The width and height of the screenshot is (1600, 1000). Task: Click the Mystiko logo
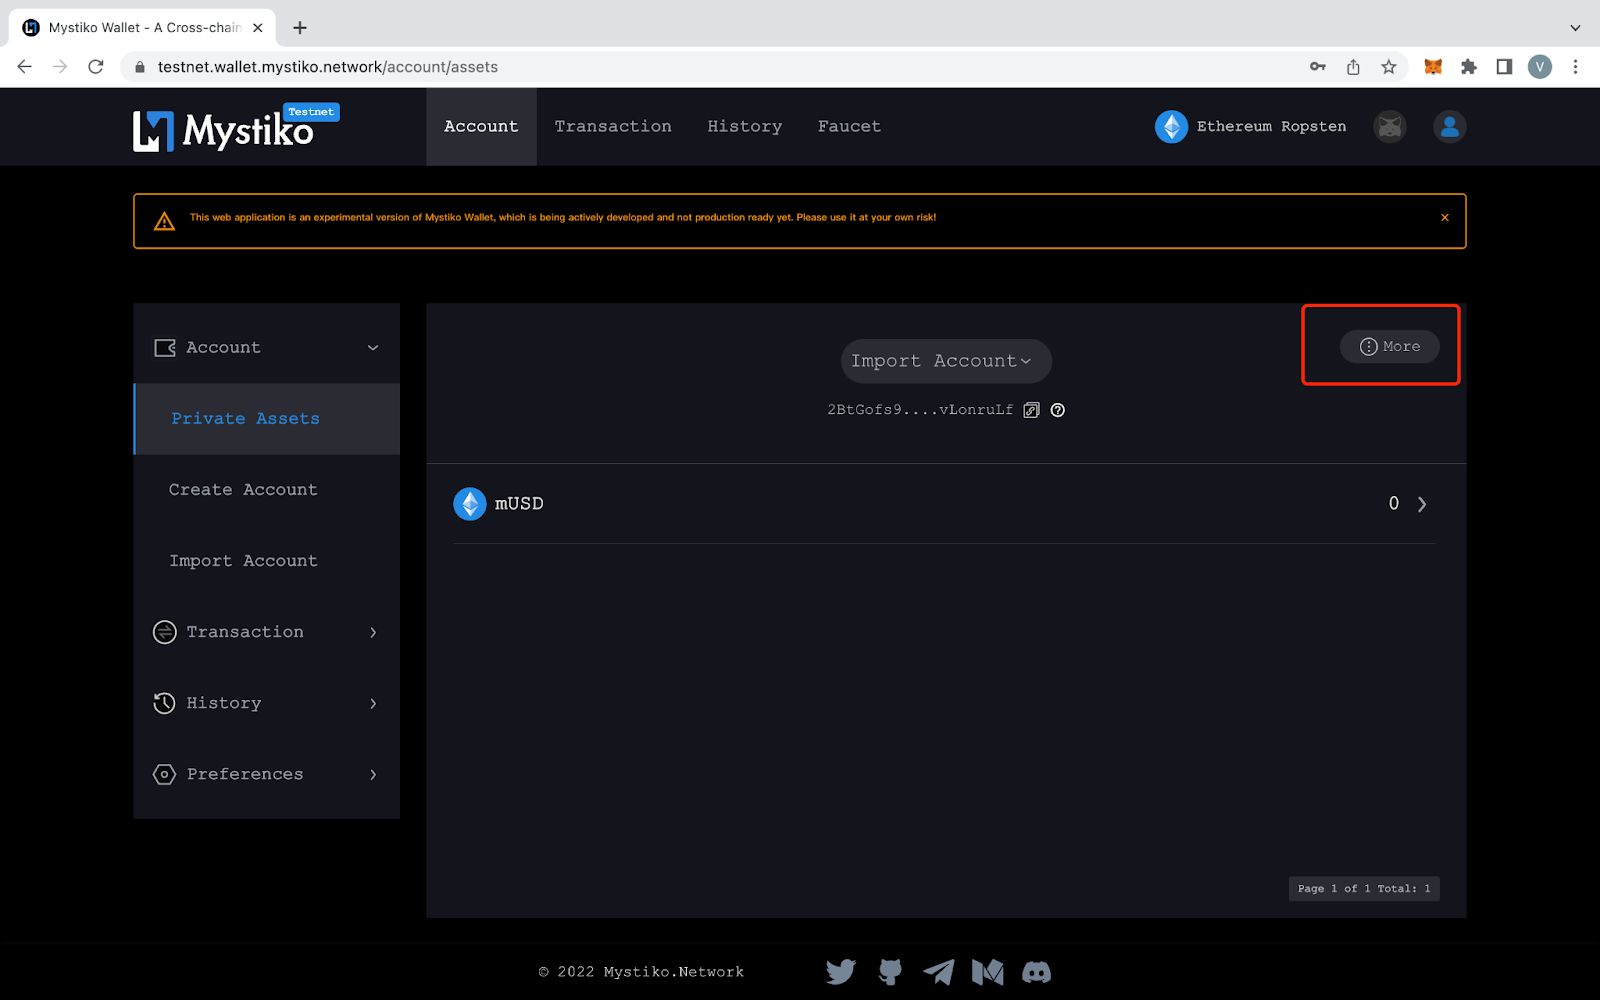coord(223,130)
